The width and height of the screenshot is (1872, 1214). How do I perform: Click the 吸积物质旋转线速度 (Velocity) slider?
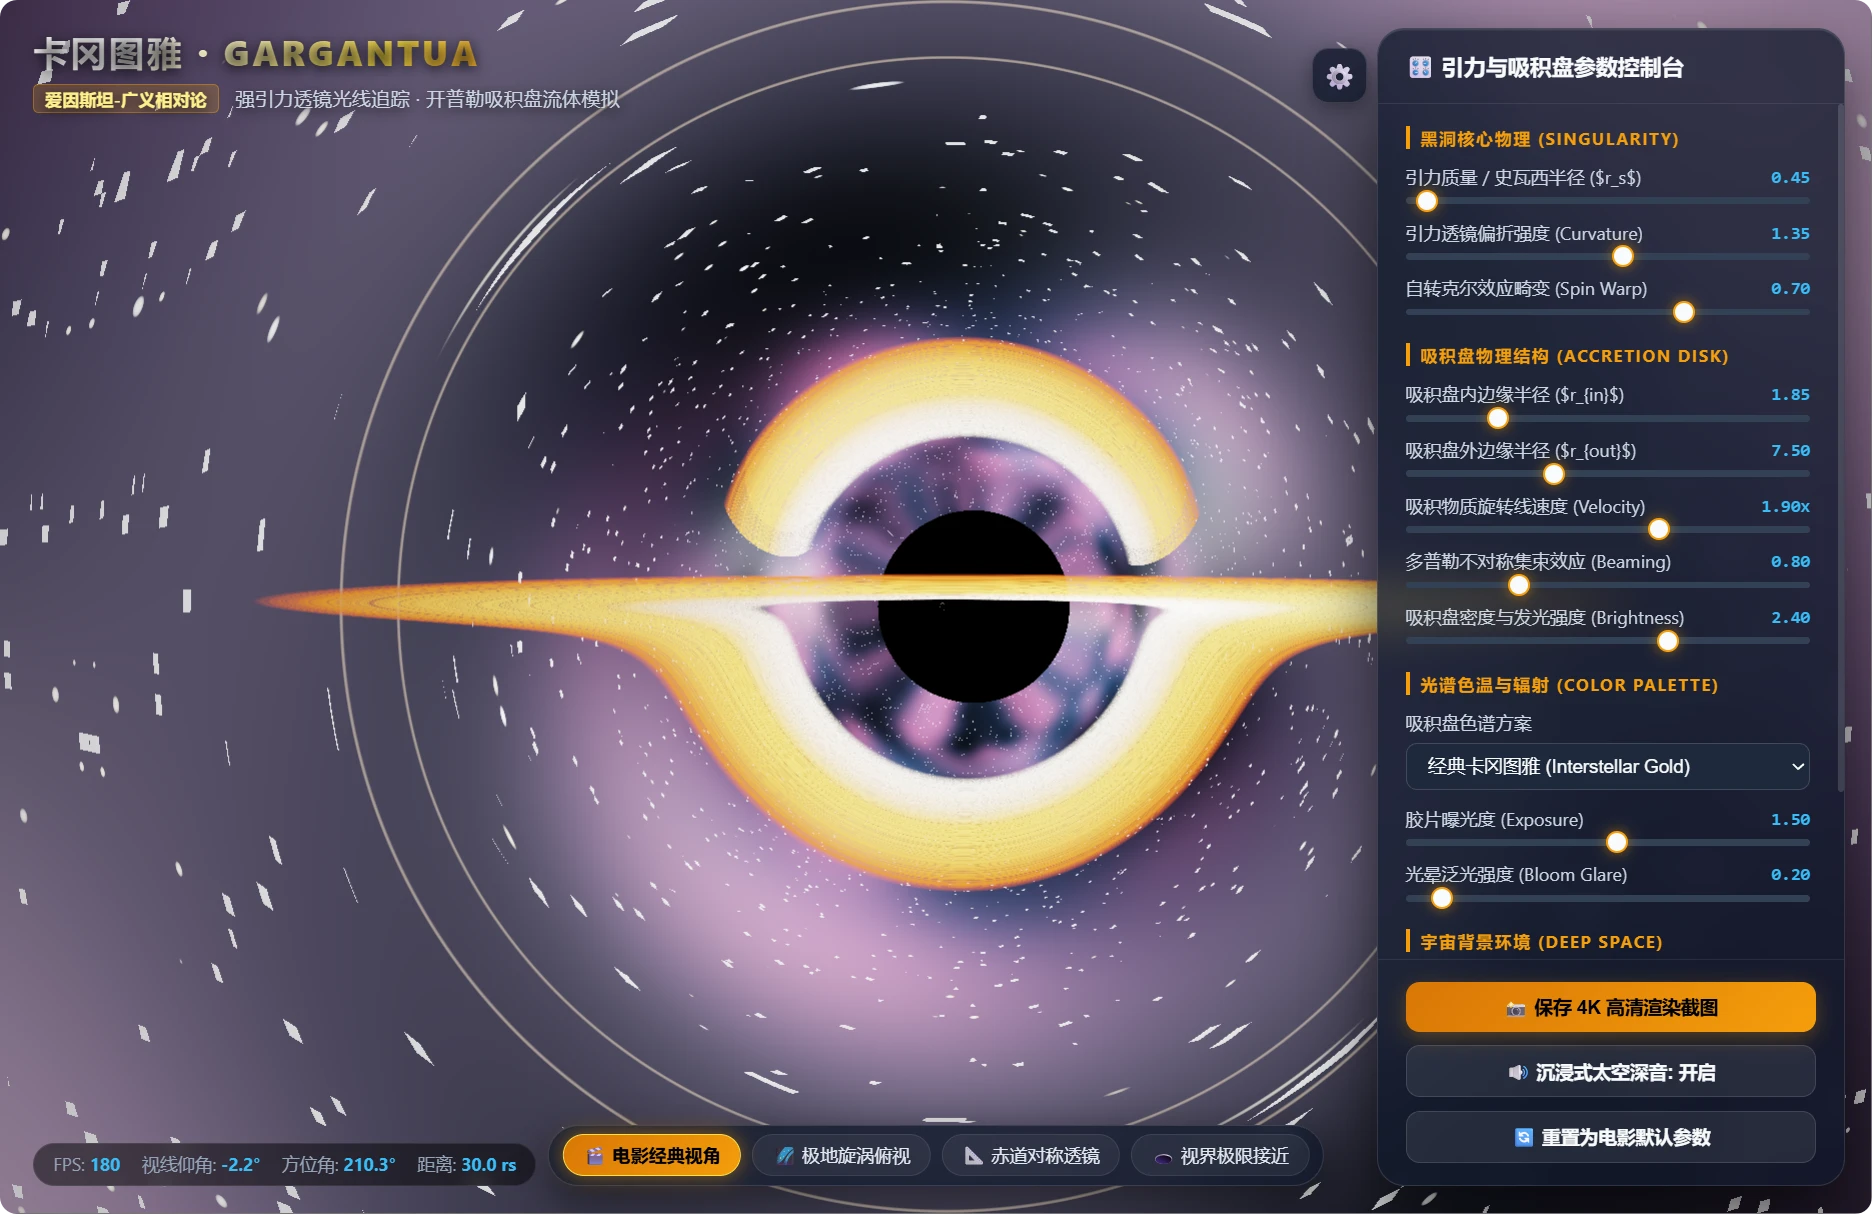(1607, 529)
